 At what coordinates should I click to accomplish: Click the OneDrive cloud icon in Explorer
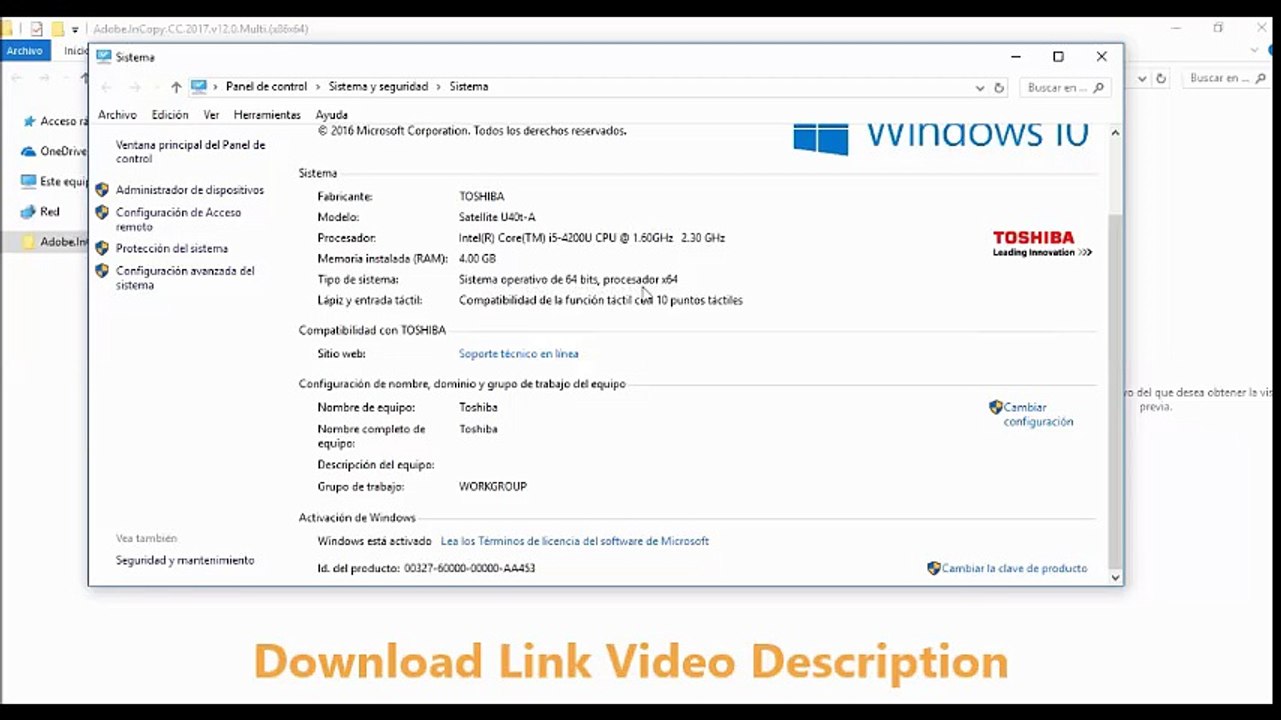[28, 151]
